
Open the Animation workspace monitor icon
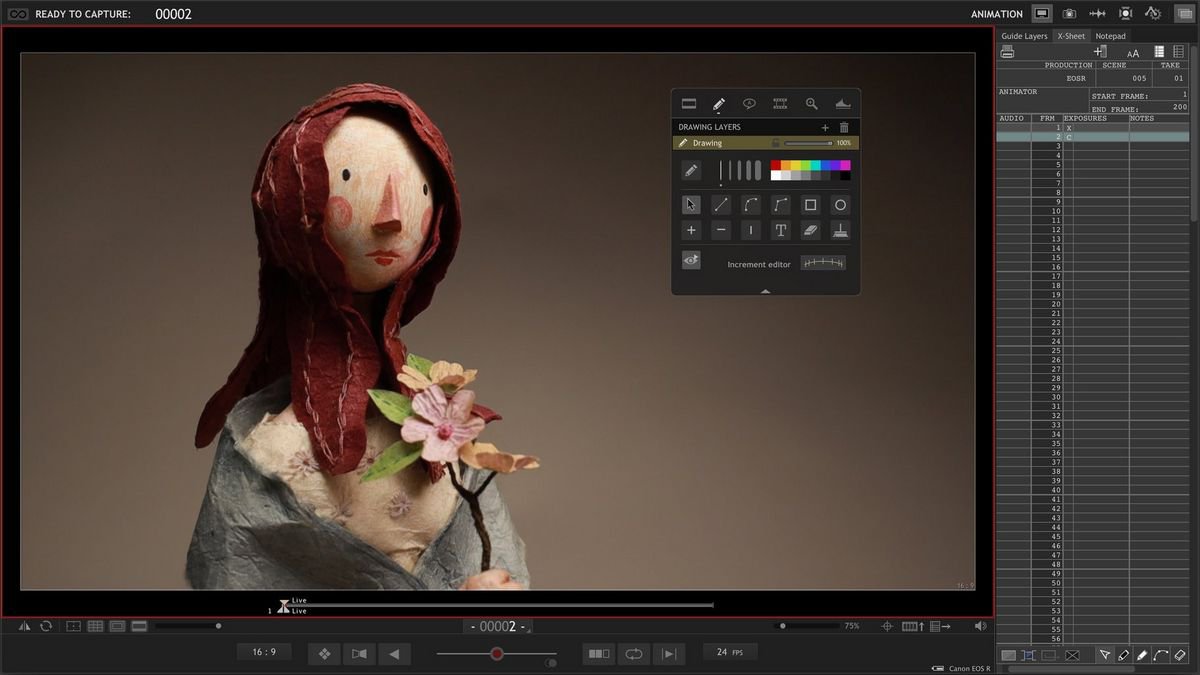tap(1042, 14)
